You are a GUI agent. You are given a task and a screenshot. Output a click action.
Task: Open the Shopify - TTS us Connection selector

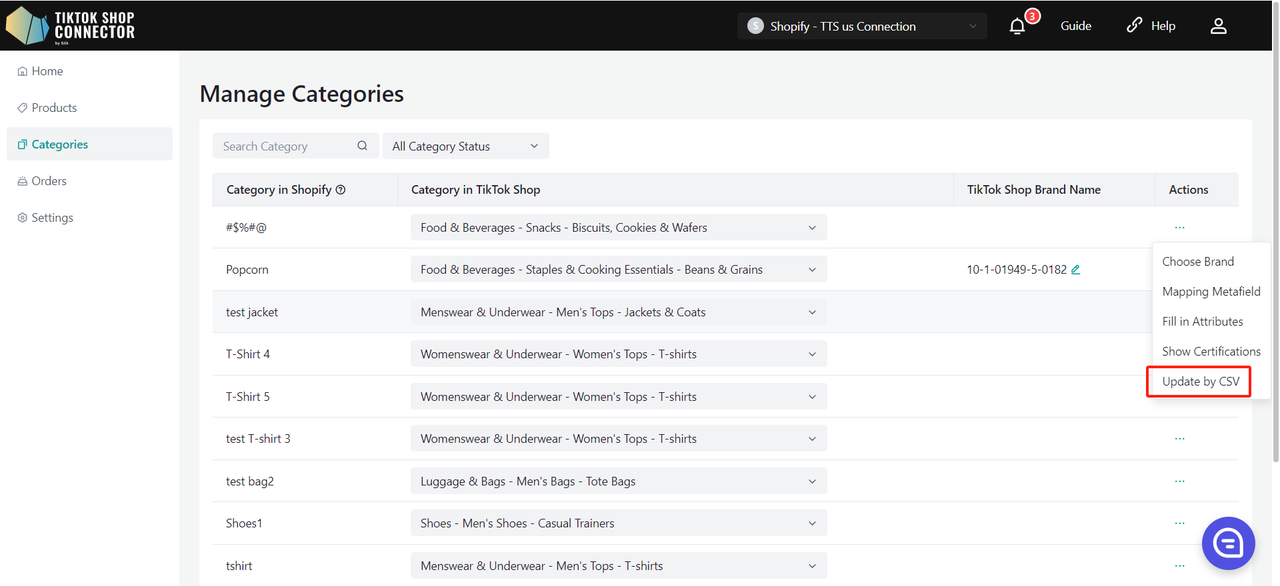[862, 26]
